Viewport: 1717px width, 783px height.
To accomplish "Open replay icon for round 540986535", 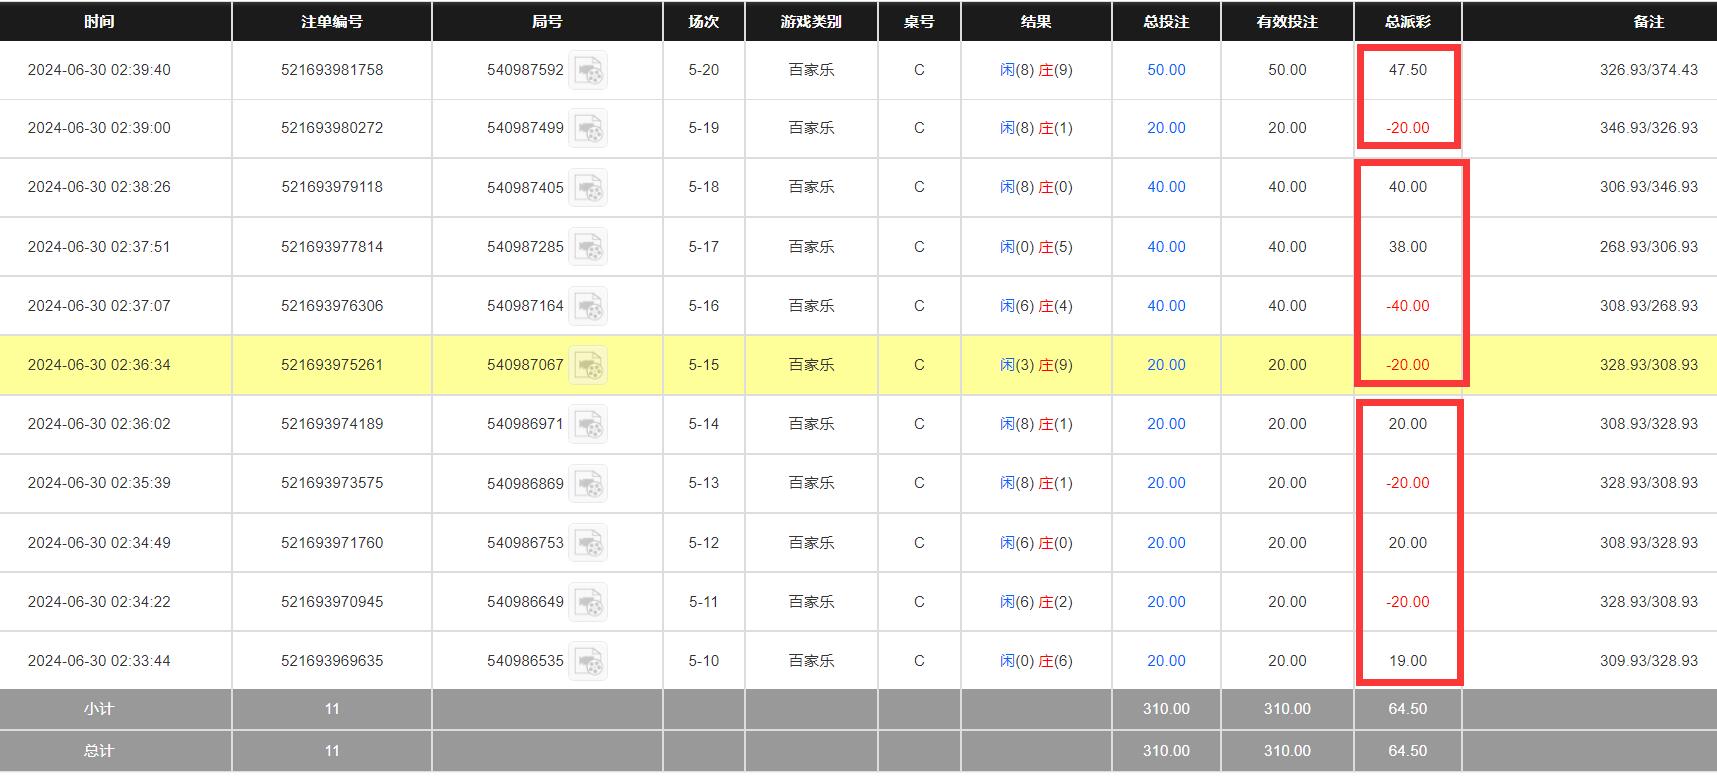I will 588,661.
